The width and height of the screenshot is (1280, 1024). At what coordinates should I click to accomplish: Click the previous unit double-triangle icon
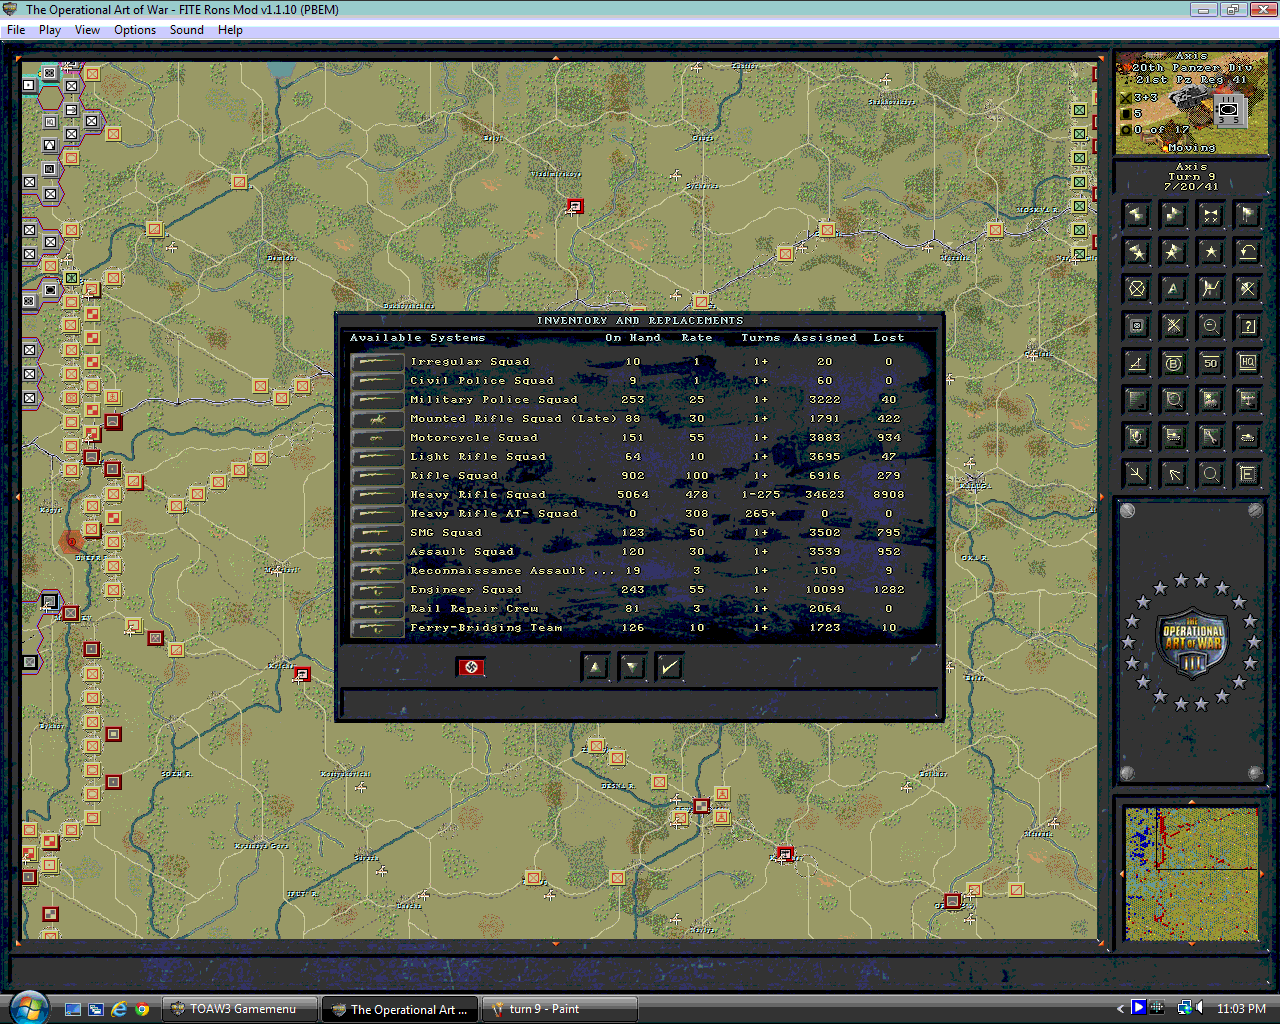(1137, 214)
